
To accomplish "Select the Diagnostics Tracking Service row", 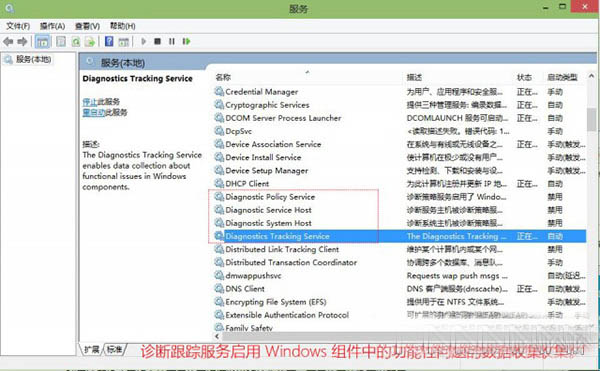I will point(399,236).
